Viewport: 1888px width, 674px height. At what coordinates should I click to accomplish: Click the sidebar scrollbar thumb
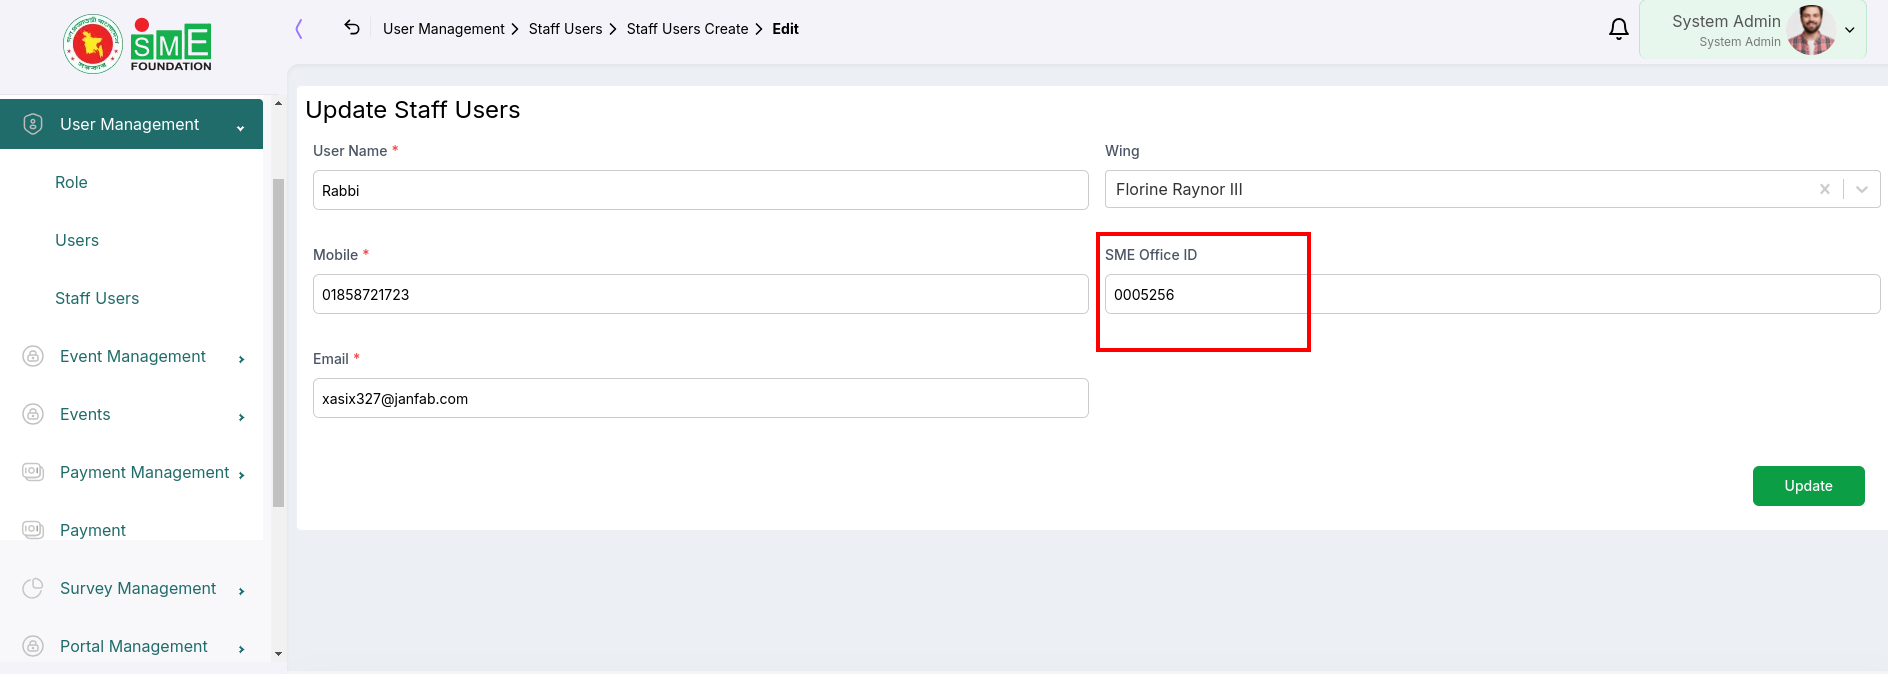click(x=278, y=343)
